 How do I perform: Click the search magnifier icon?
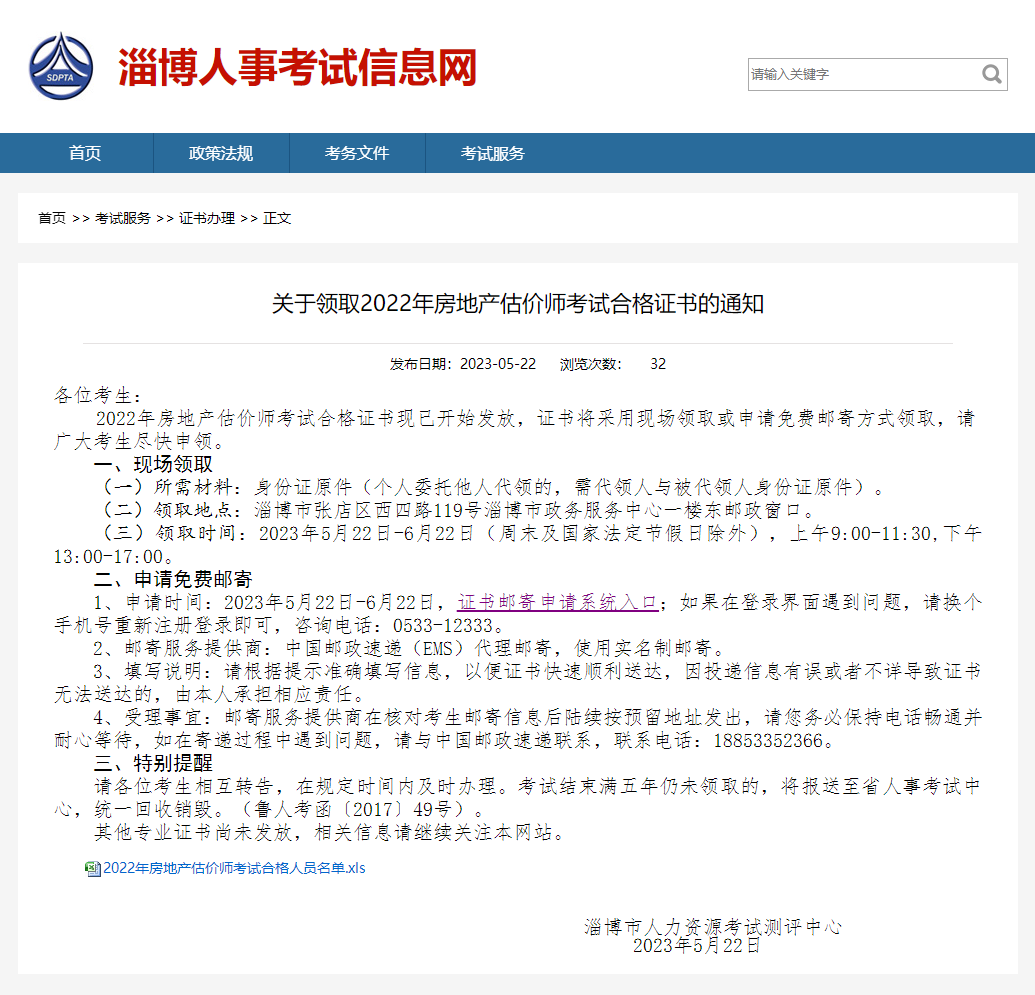pos(991,74)
